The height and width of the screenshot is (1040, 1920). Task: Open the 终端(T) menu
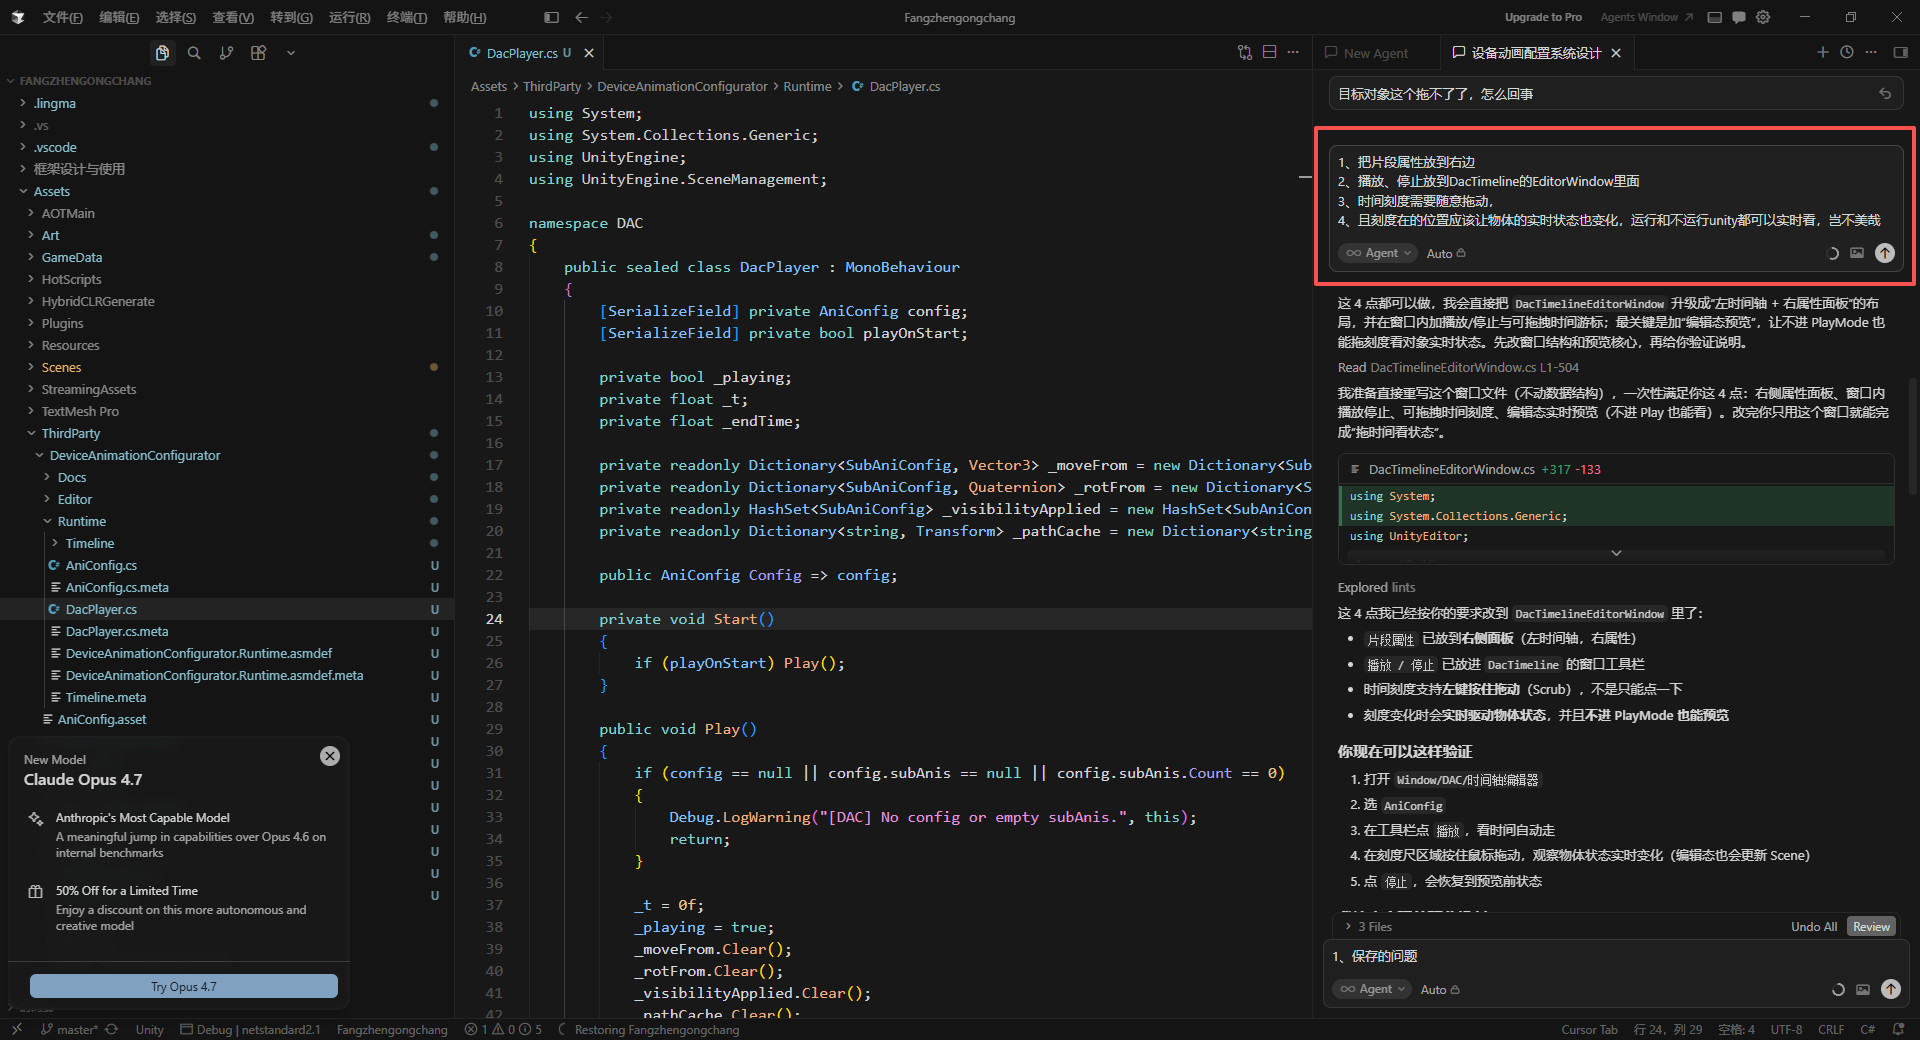click(x=407, y=17)
